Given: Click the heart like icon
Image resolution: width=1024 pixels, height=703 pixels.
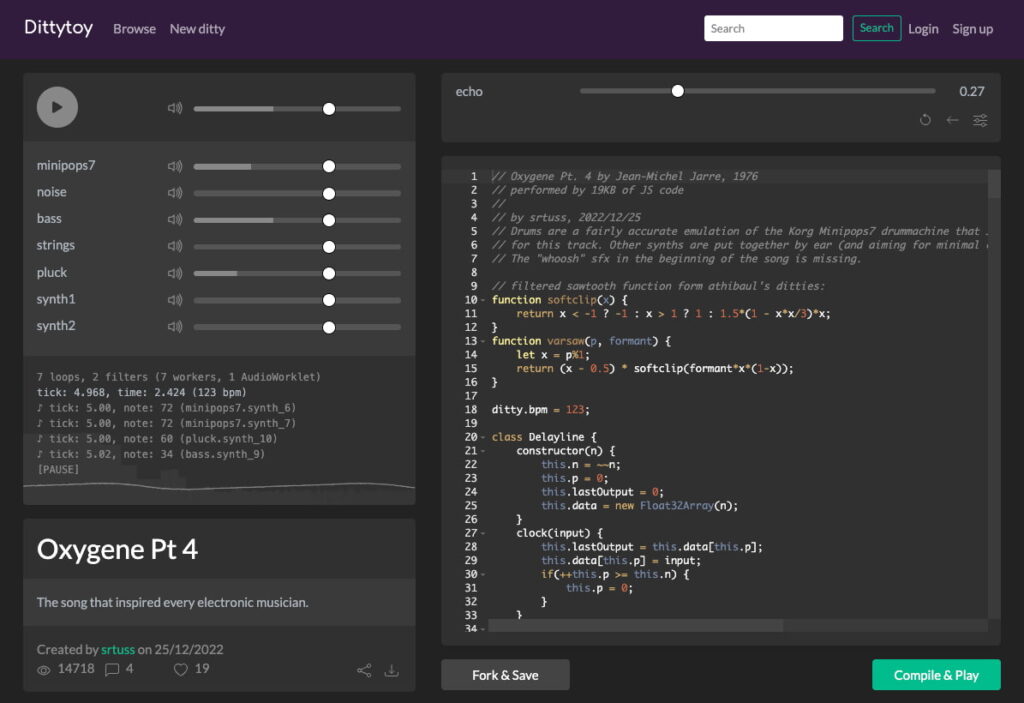Looking at the screenshot, I should coord(181,670).
